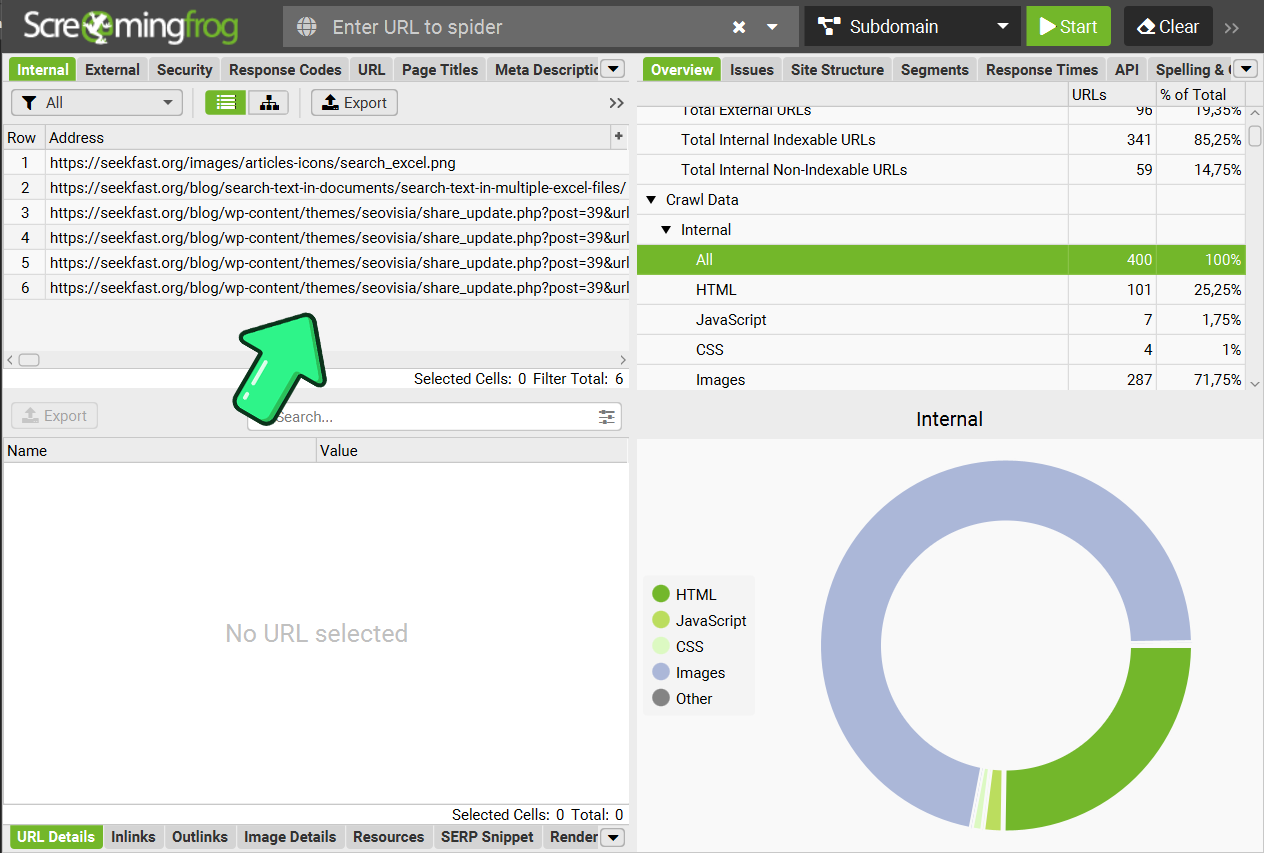Expand the upper panel's double-arrow icon
The height and width of the screenshot is (853, 1264).
tap(616, 103)
